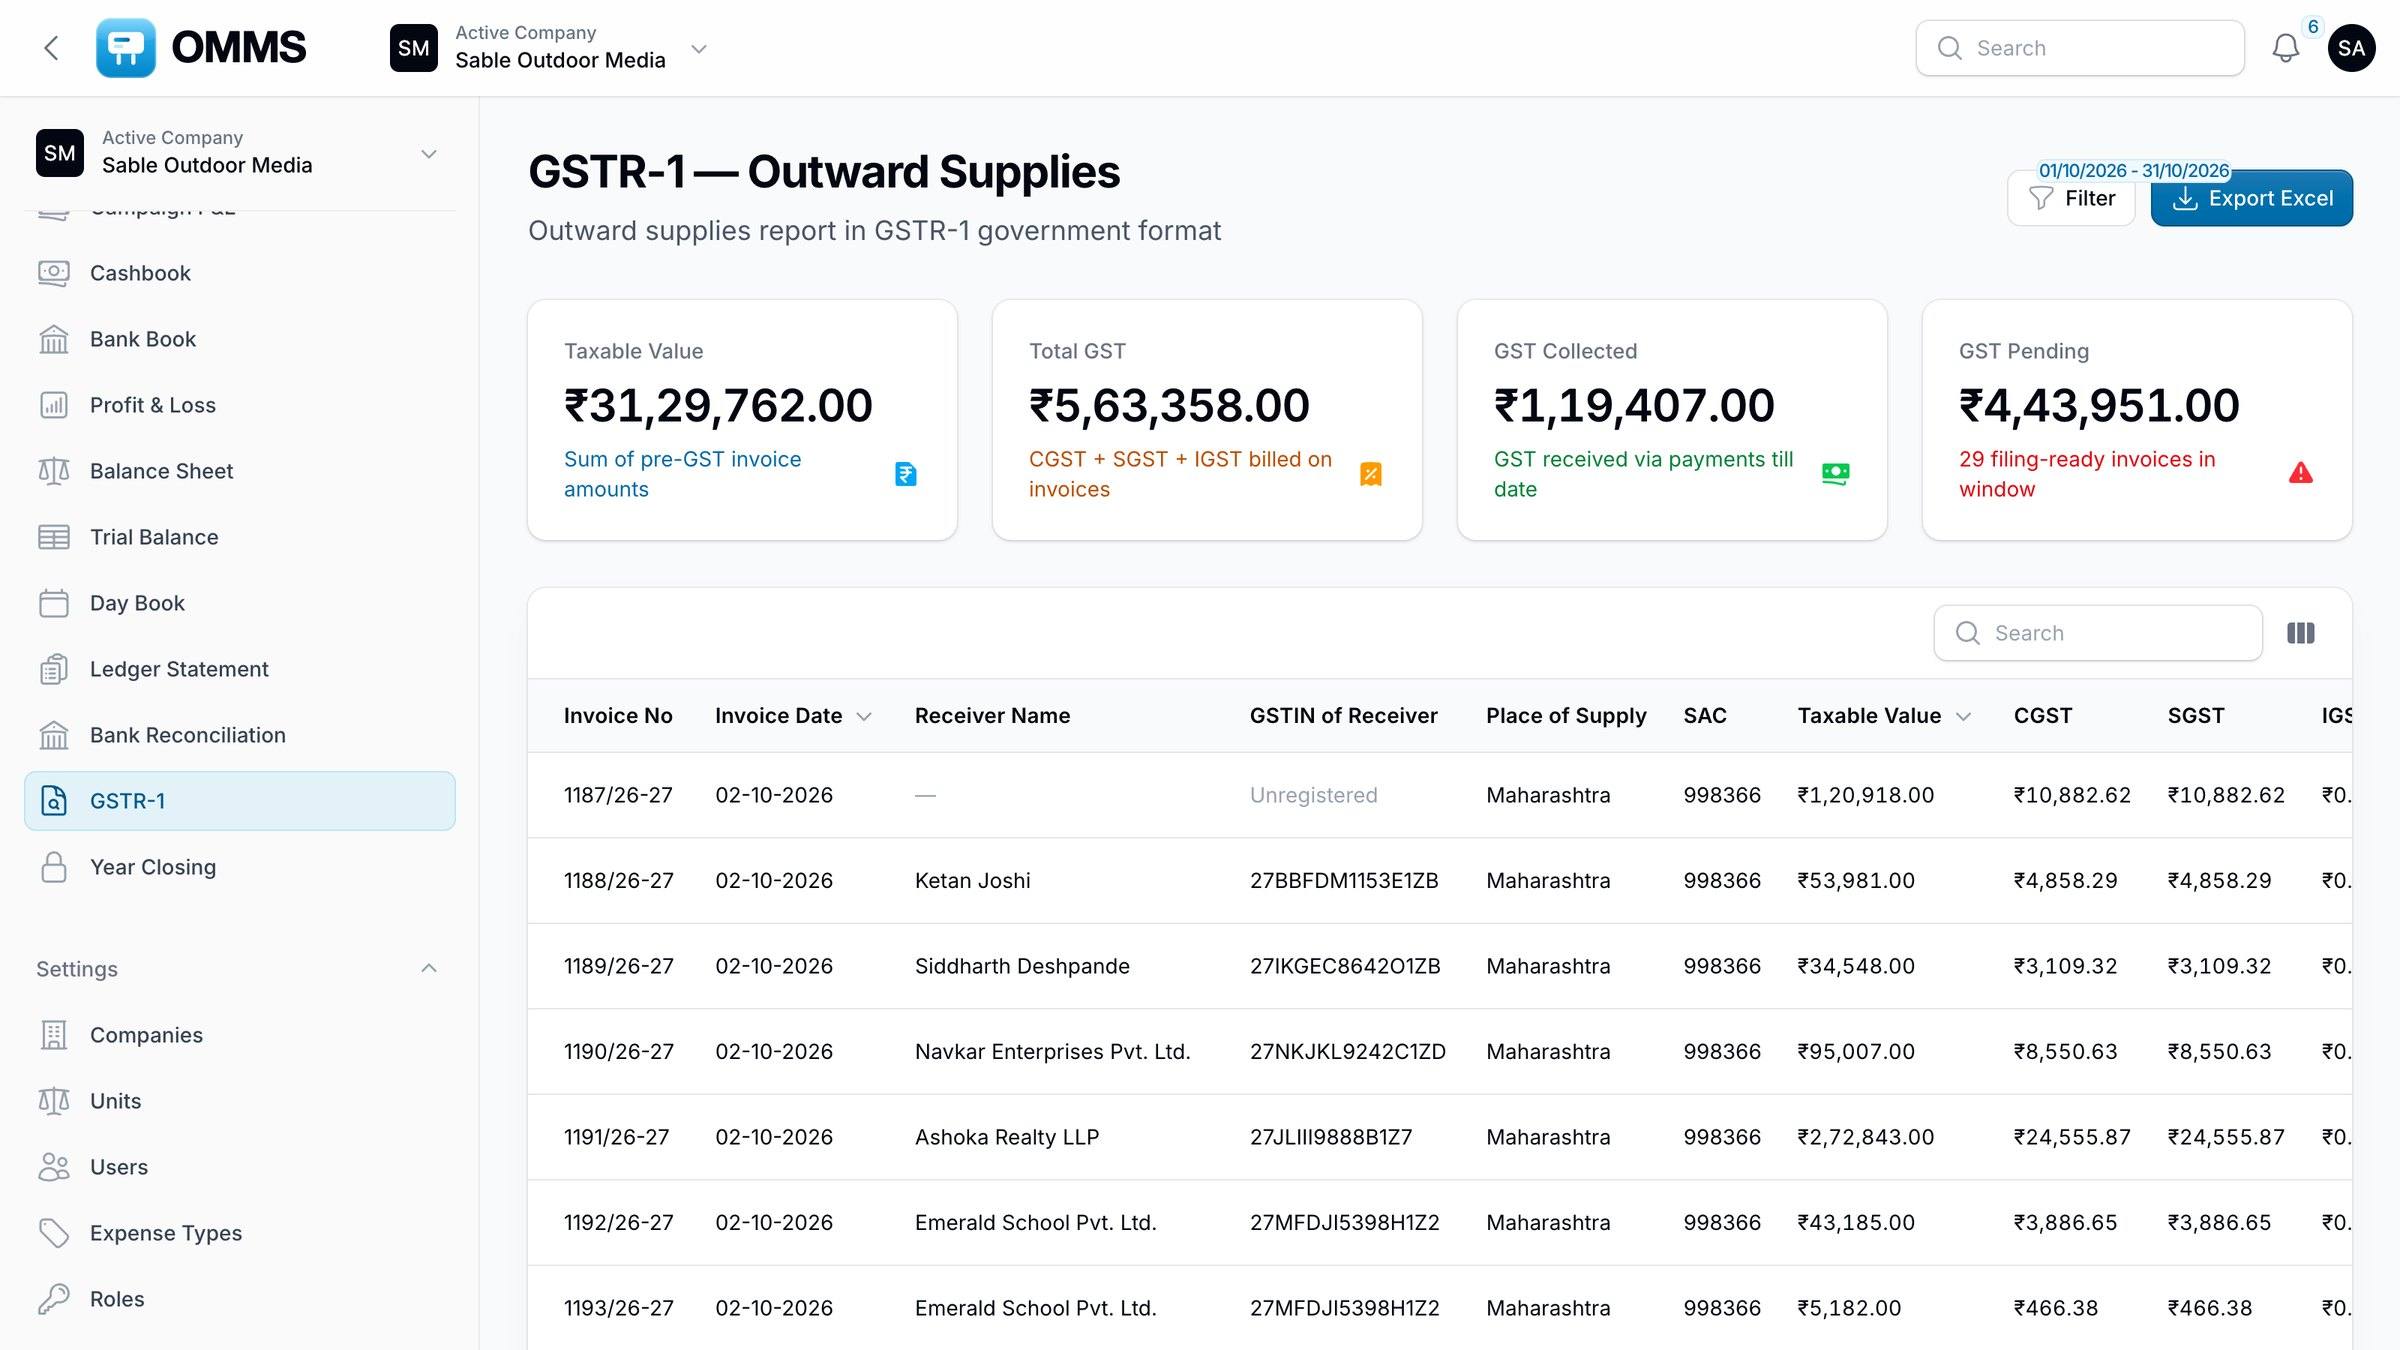Click the Year Closing lock icon

click(54, 867)
